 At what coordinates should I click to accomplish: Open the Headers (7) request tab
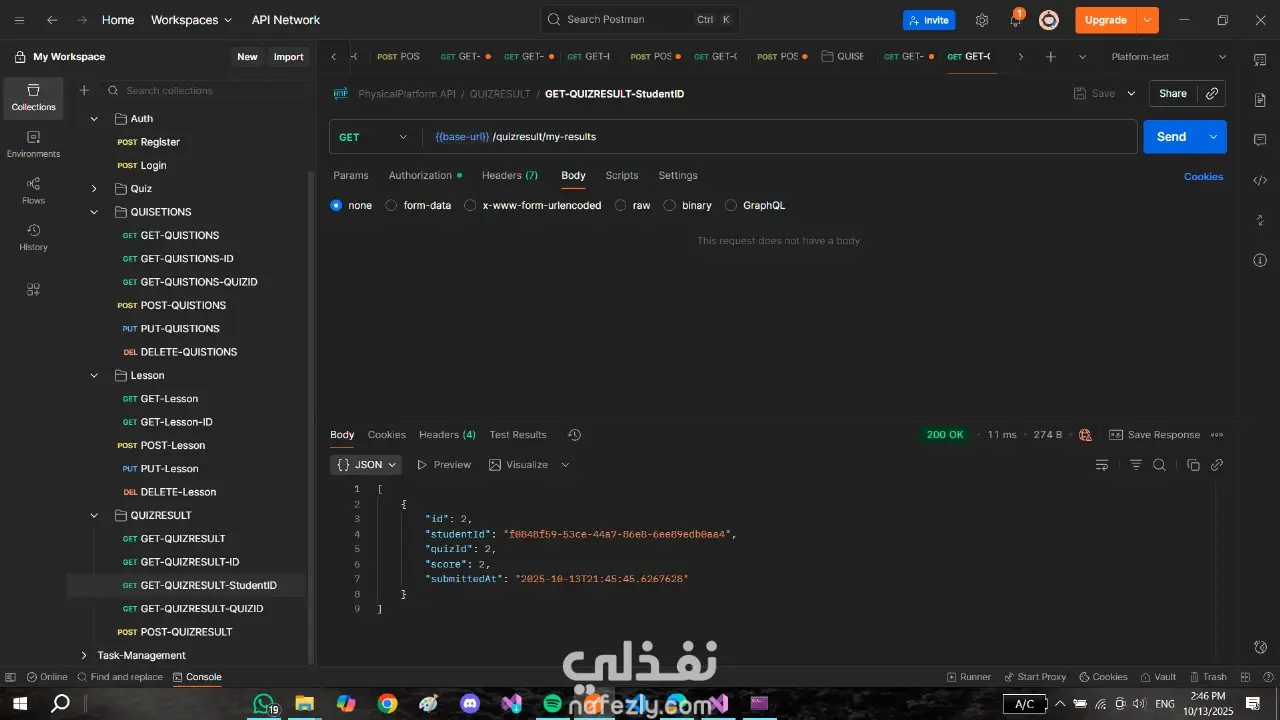(510, 175)
